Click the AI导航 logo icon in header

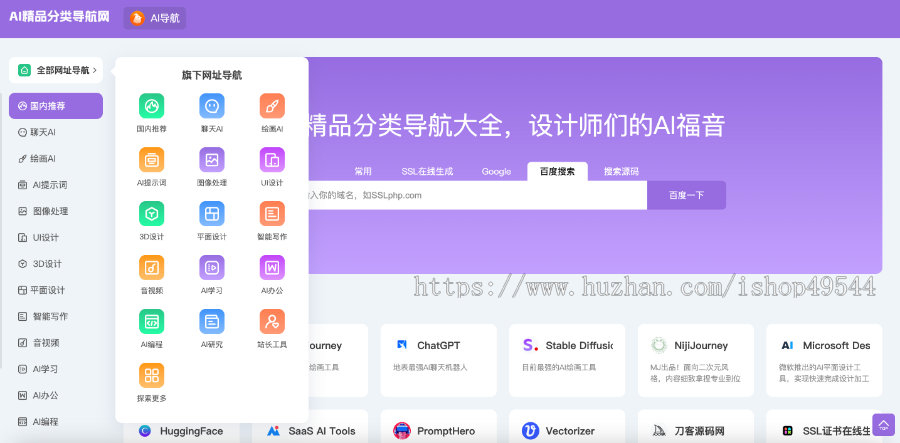pyautogui.click(x=137, y=18)
